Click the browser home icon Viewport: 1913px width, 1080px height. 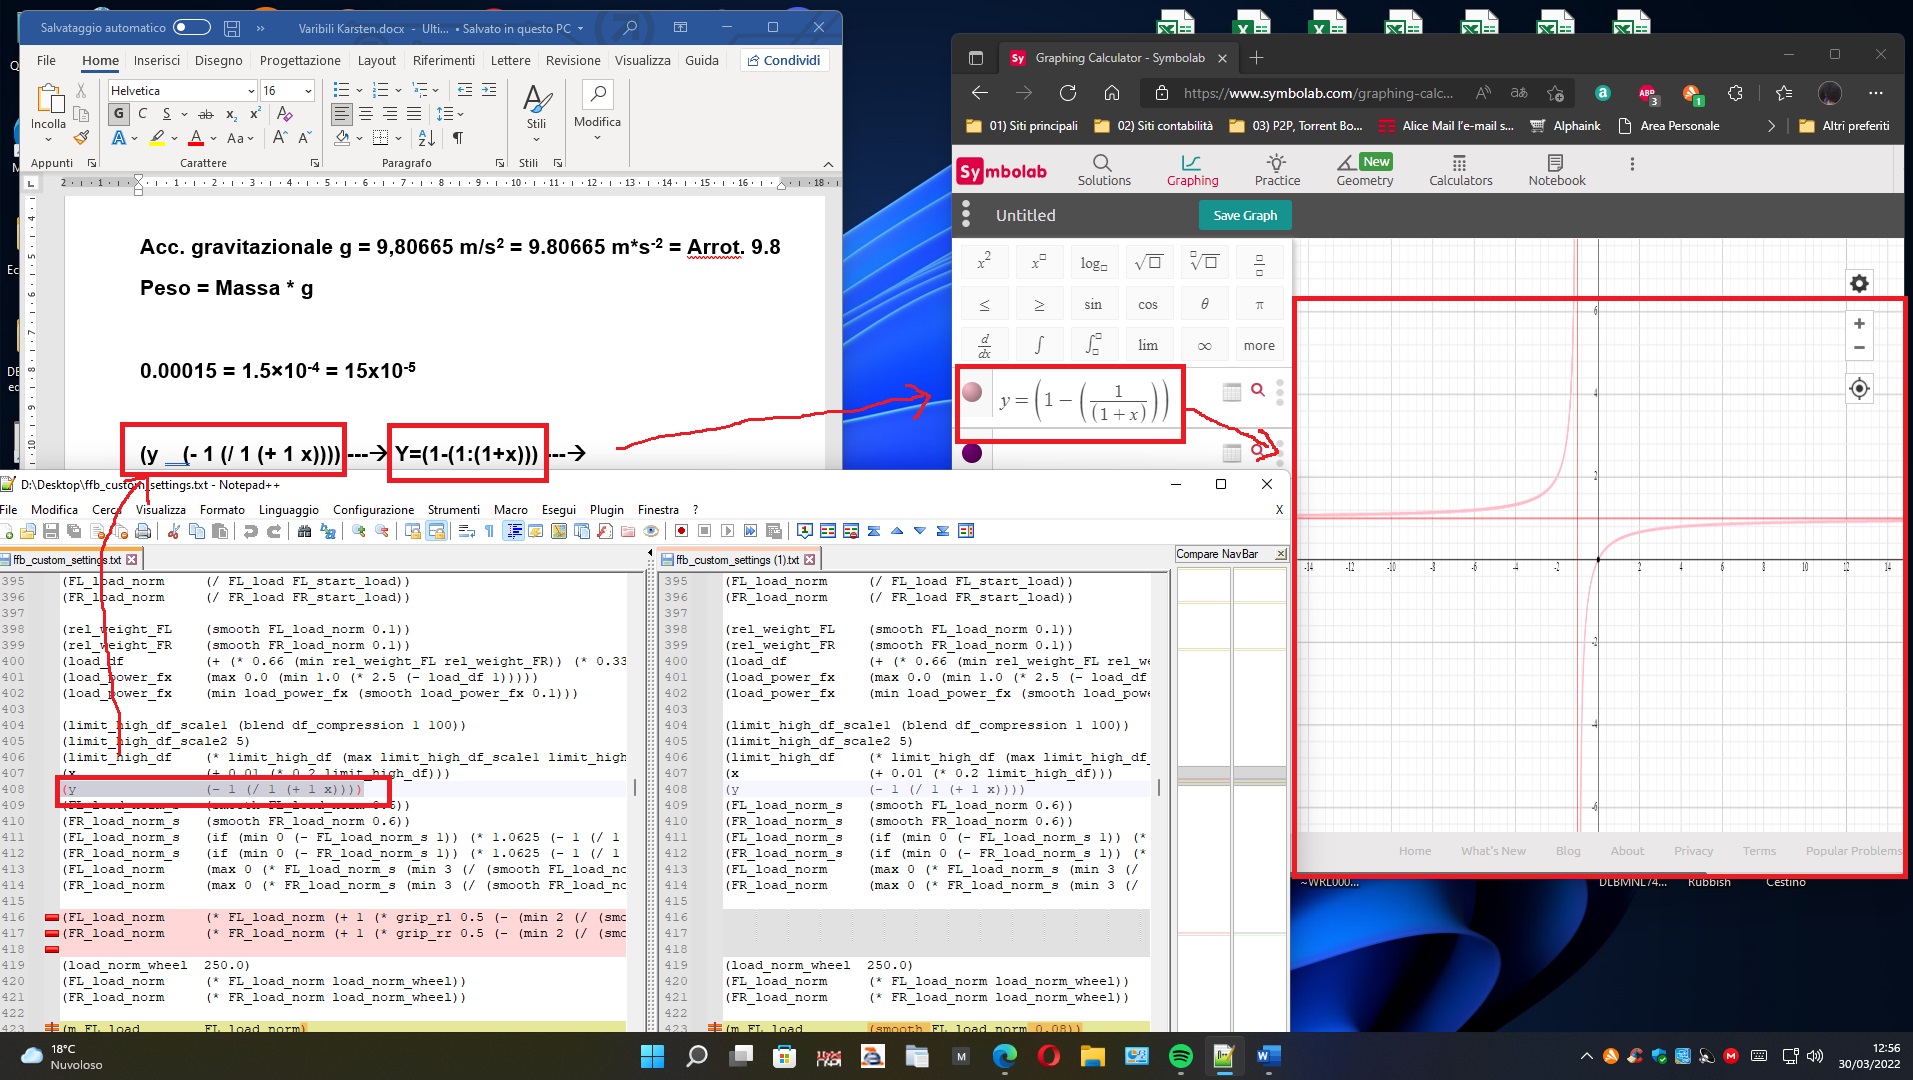coord(1112,93)
